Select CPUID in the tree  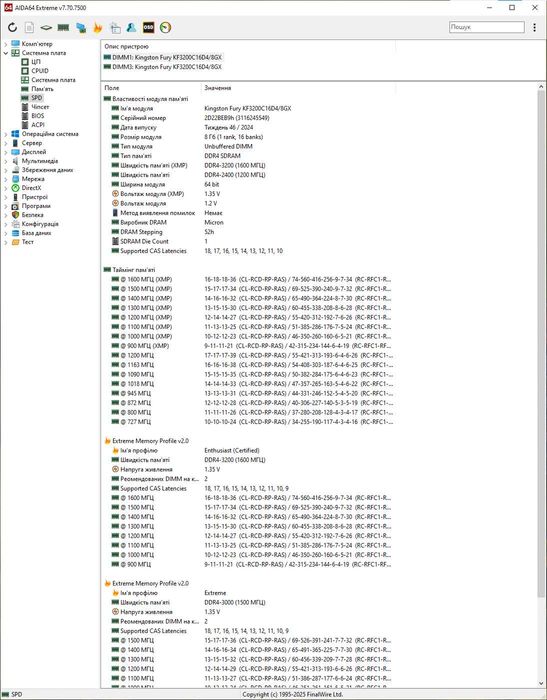click(40, 71)
